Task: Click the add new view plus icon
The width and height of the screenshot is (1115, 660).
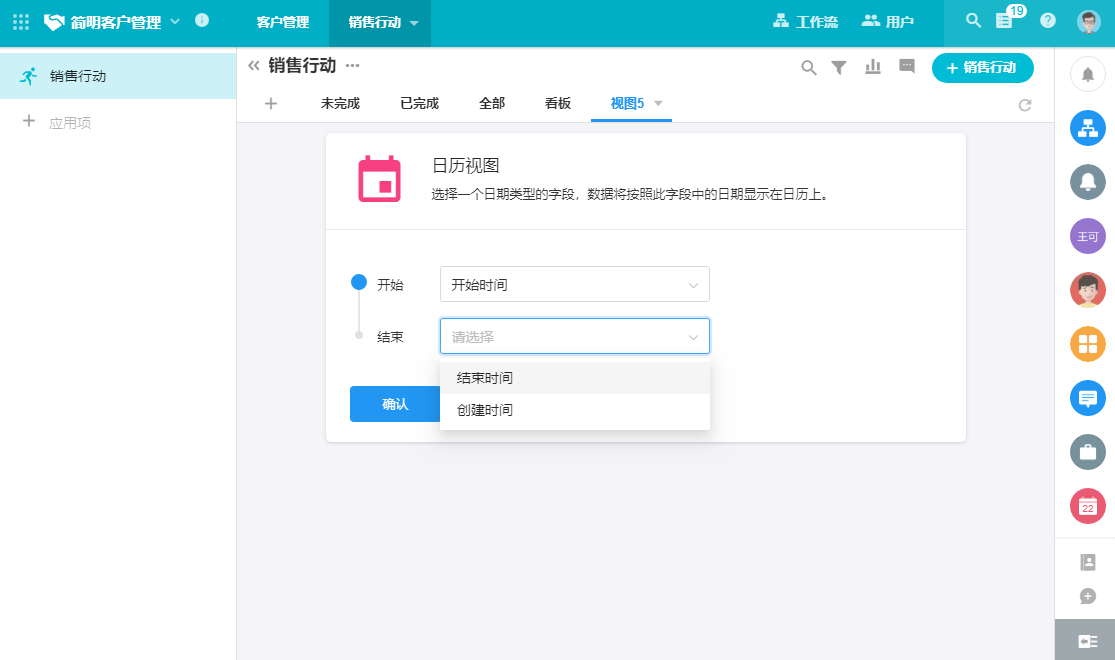Action: click(x=271, y=103)
